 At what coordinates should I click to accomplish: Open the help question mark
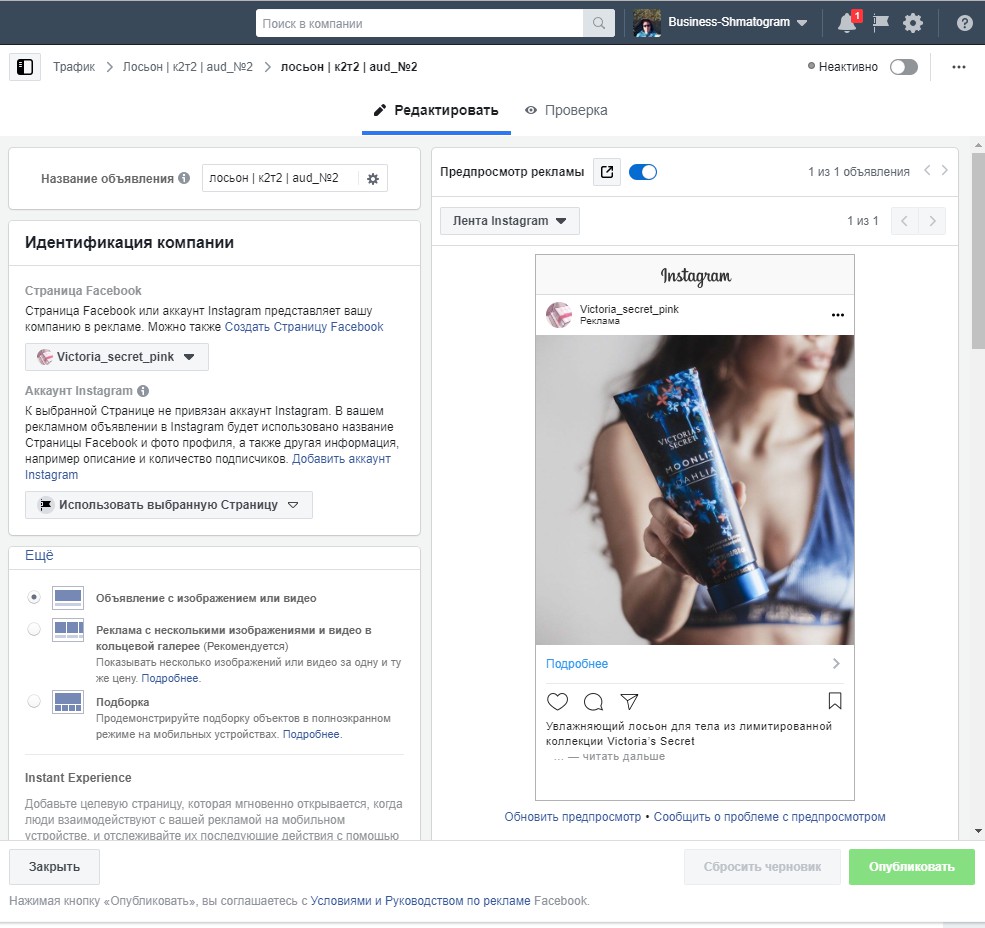point(964,23)
